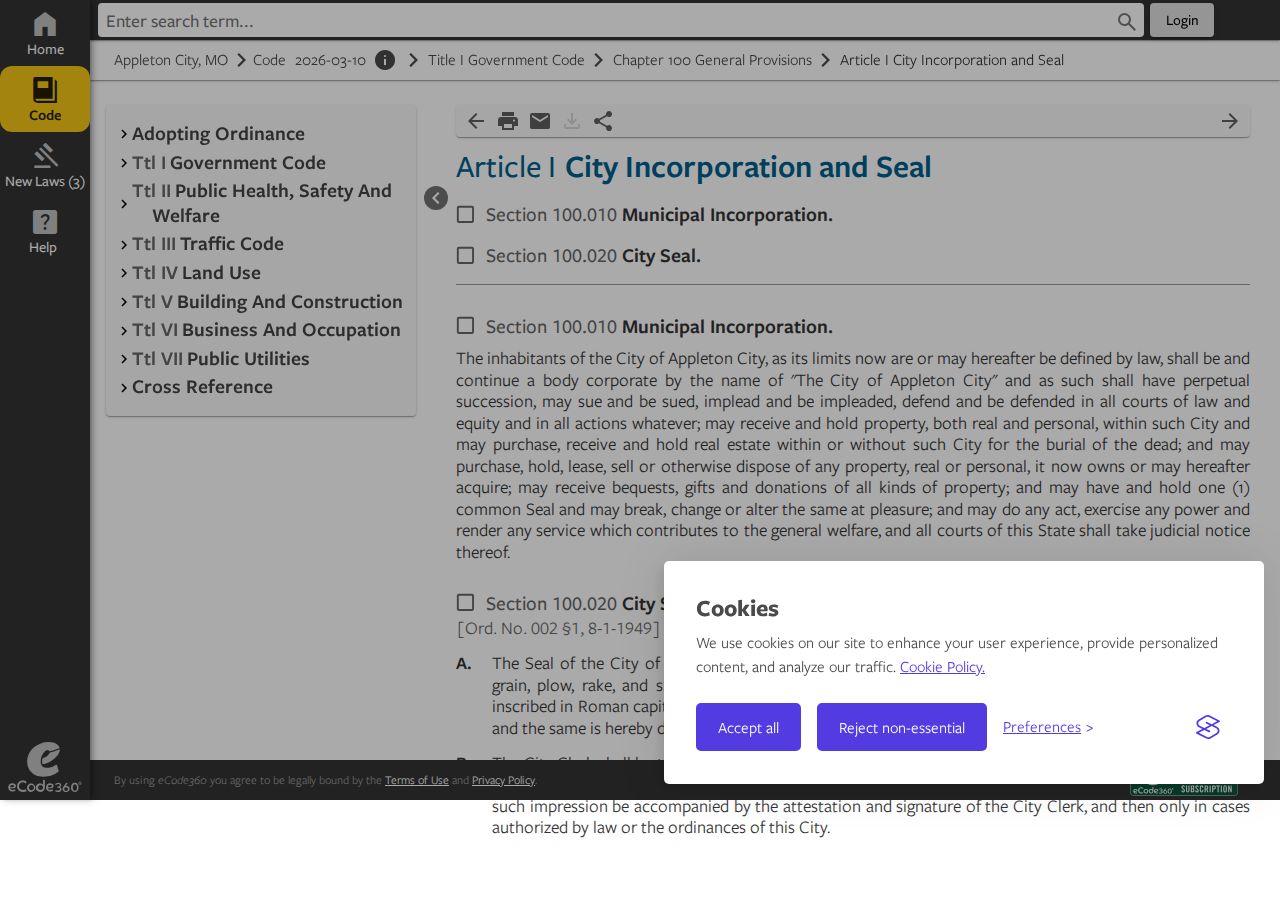Collapse the table of contents panel
The width and height of the screenshot is (1280, 902).
tap(436, 198)
